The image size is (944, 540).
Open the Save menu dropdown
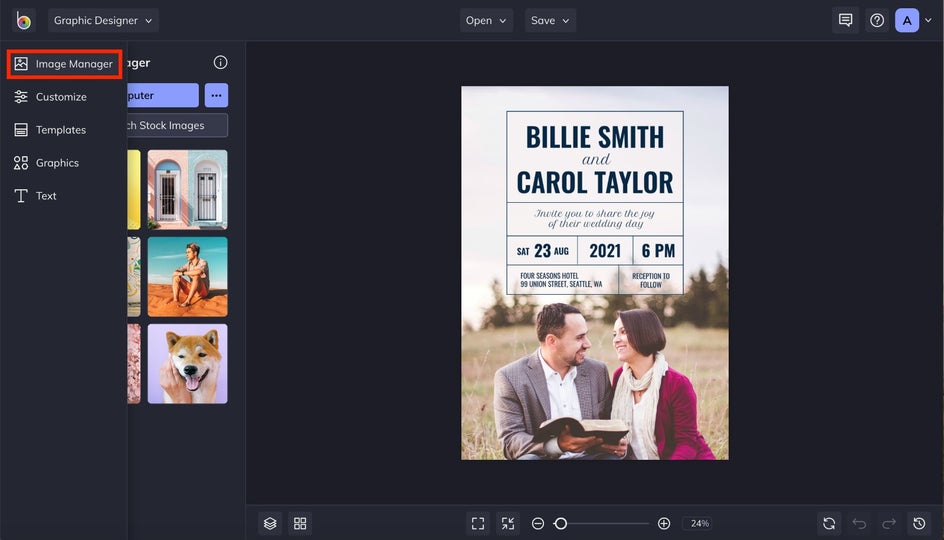pos(550,20)
